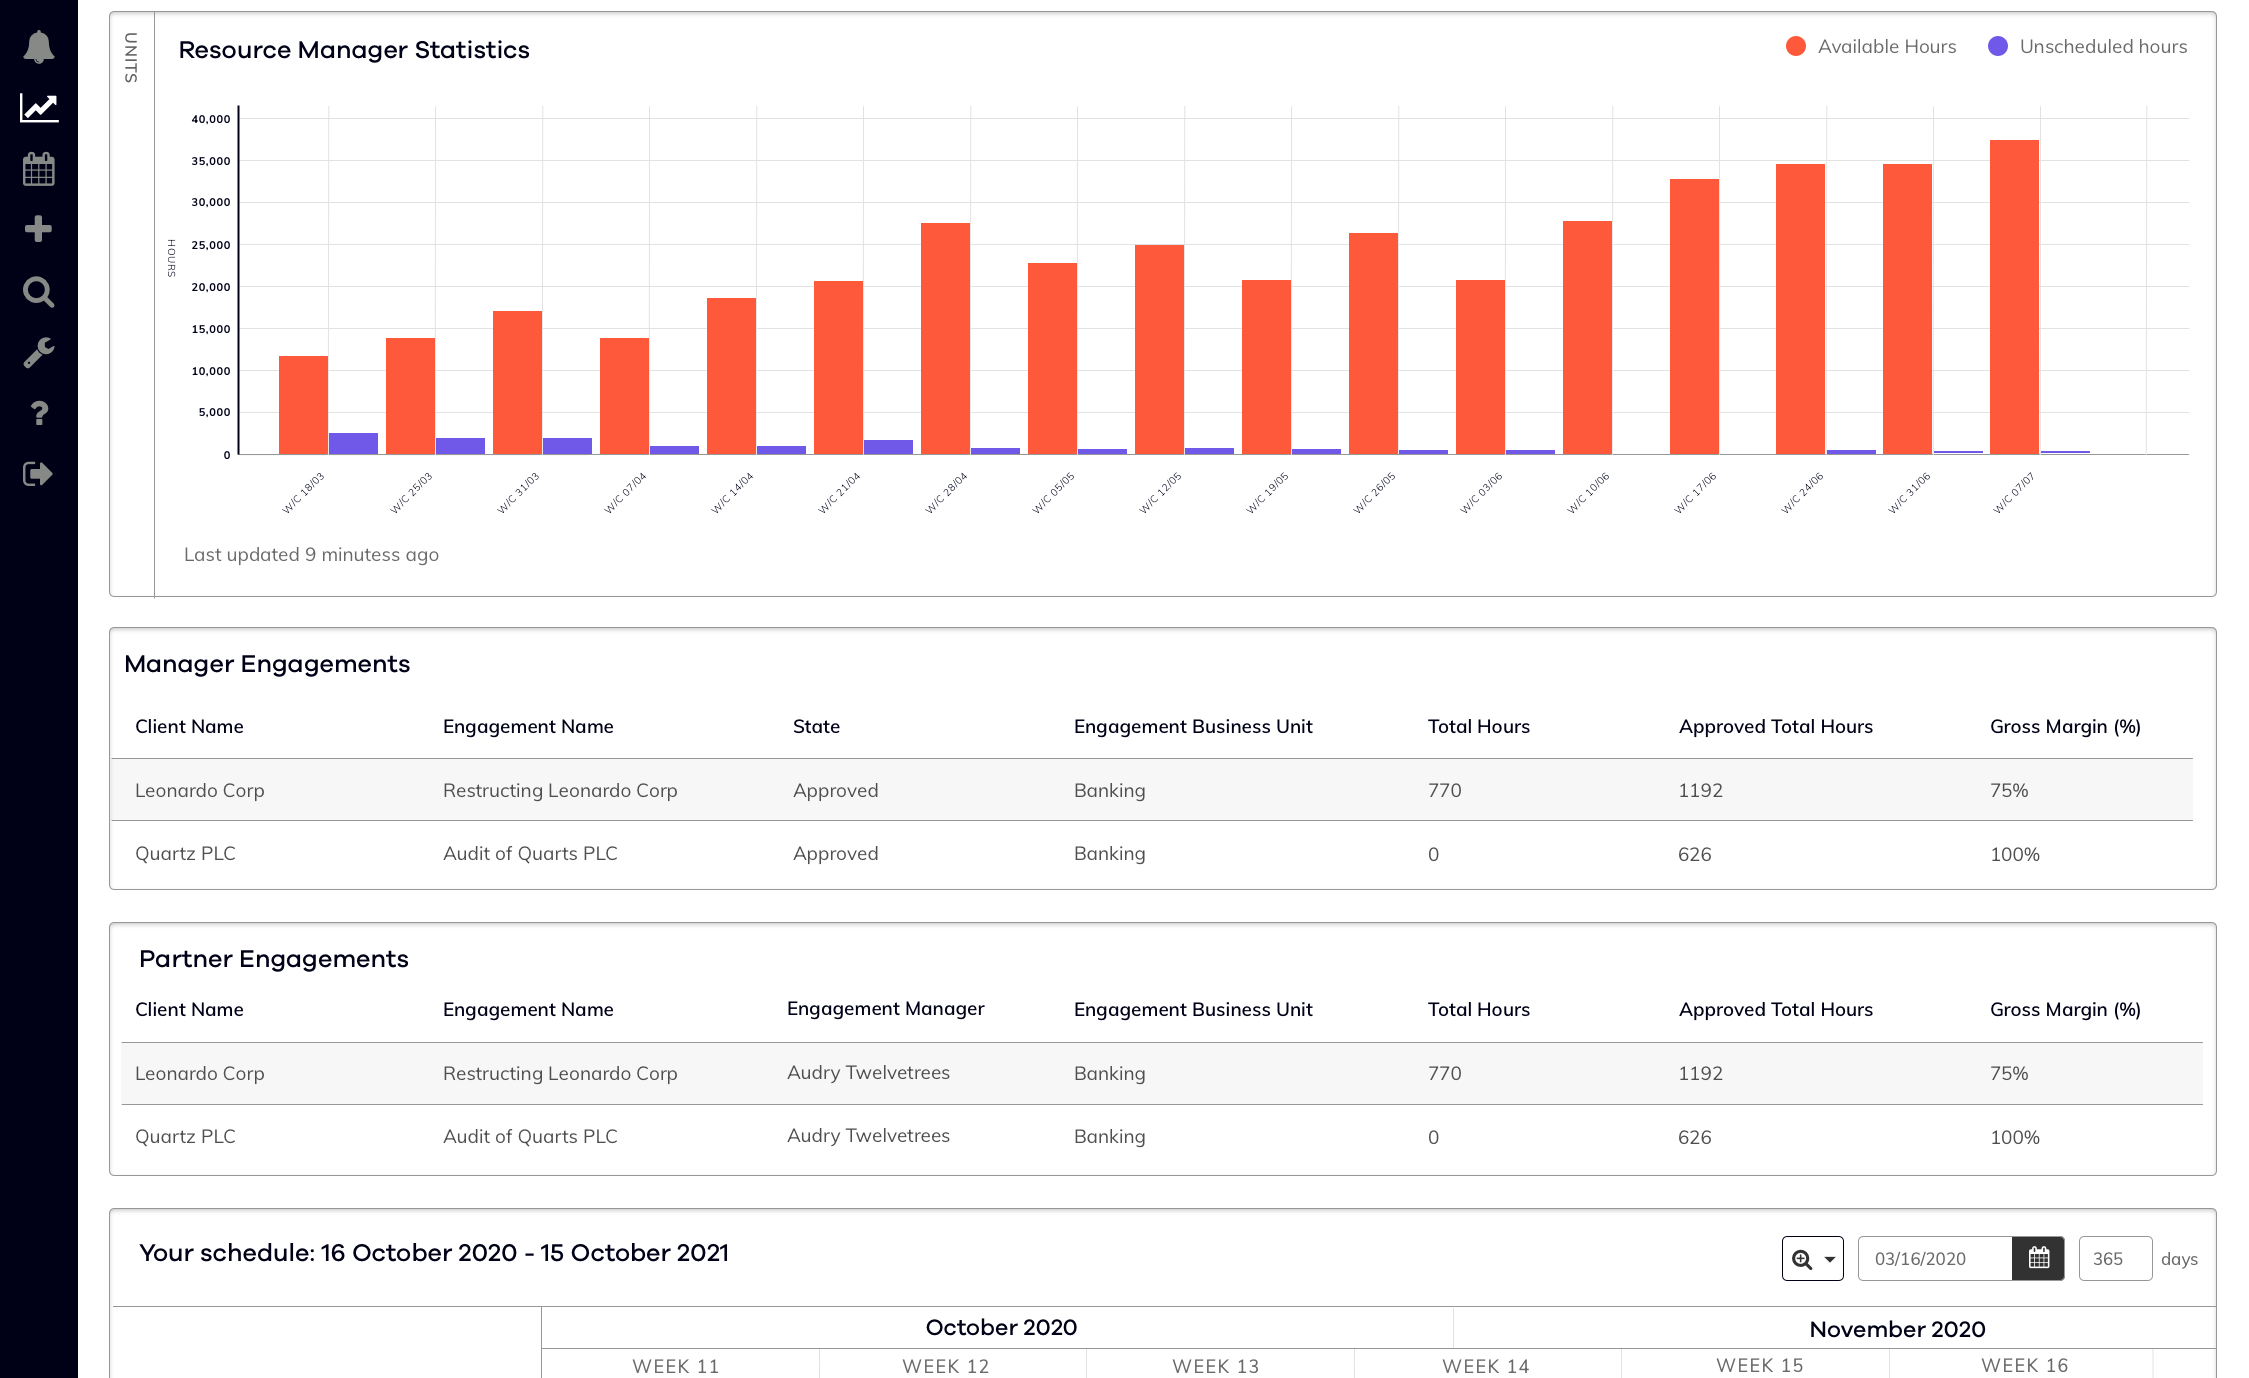Sort by Gross Margin in Manager Engagements
This screenshot has width=2249, height=1378.
(x=2064, y=727)
